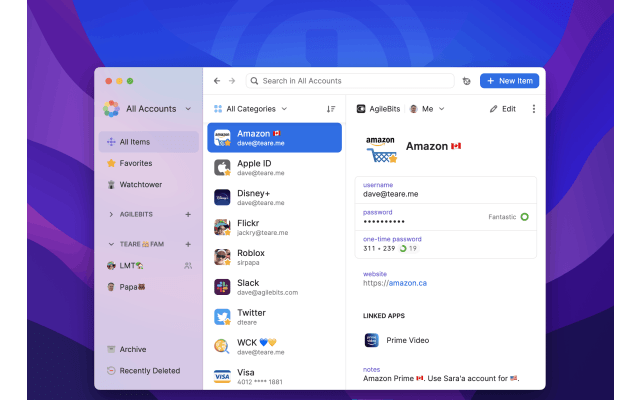Click the Search in All Accounts field
This screenshot has width=640, height=400.
click(x=350, y=81)
